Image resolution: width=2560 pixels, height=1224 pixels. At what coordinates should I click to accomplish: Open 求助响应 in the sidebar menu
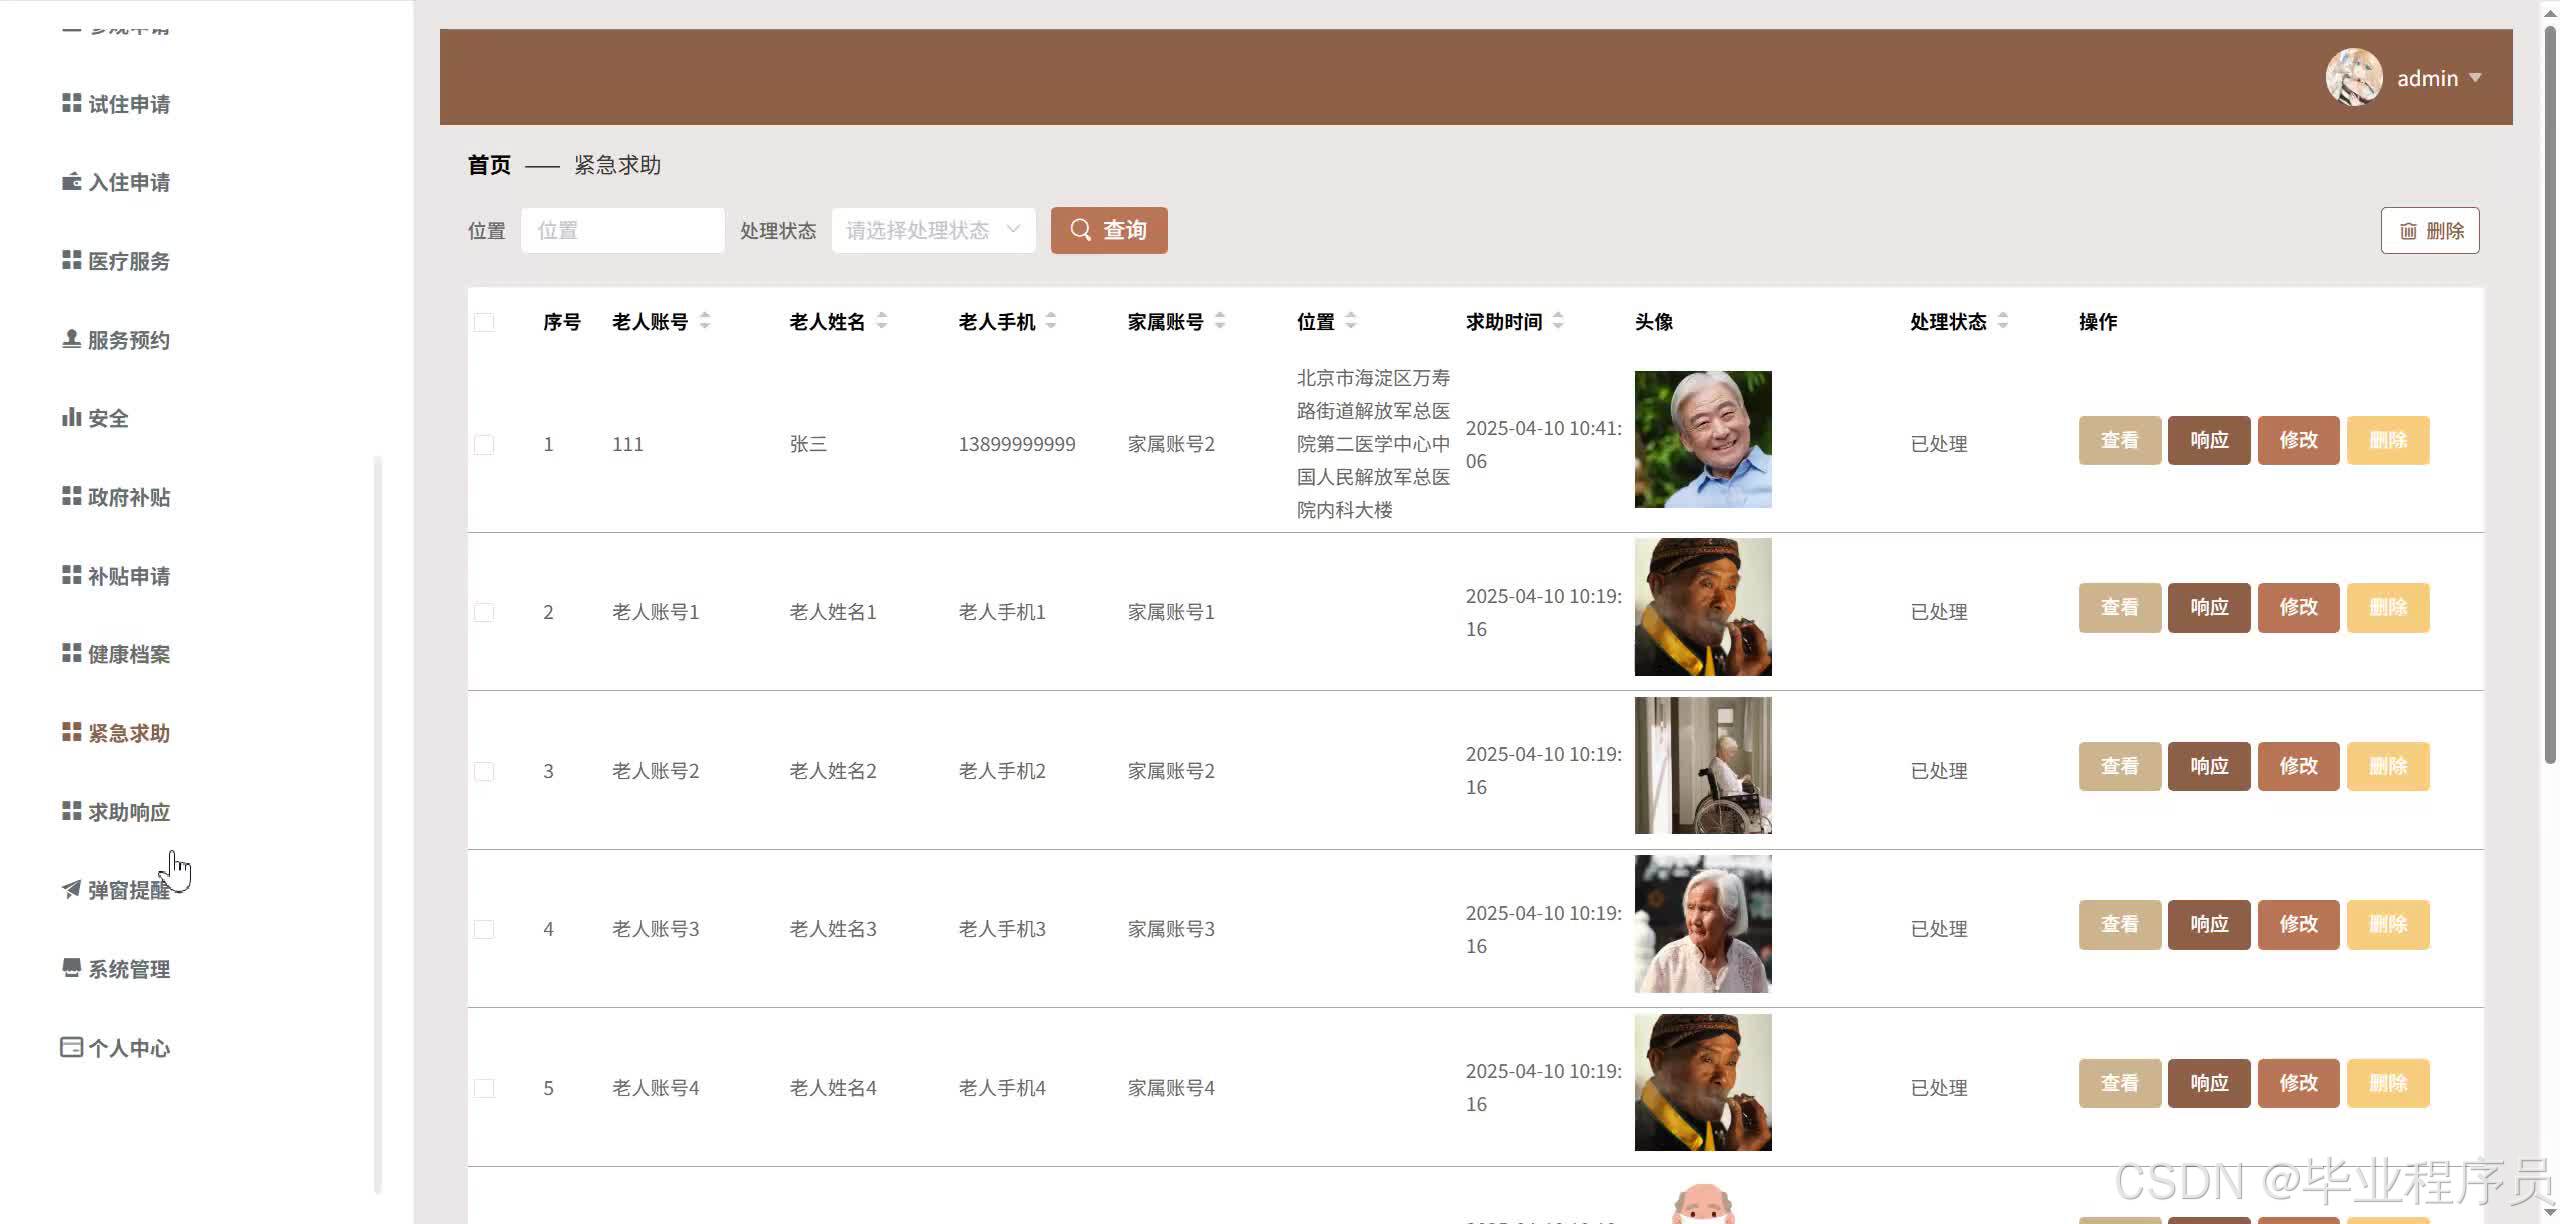(128, 811)
